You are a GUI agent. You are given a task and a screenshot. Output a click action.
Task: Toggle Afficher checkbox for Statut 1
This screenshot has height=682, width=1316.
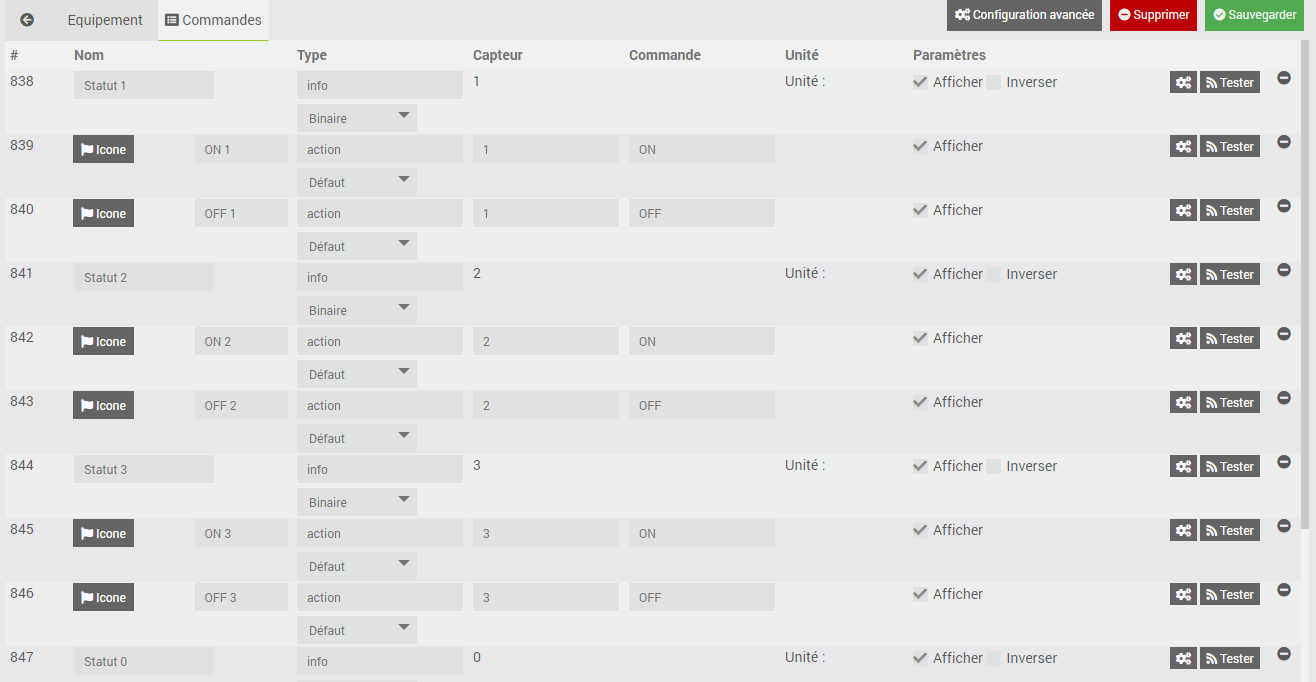(920, 82)
